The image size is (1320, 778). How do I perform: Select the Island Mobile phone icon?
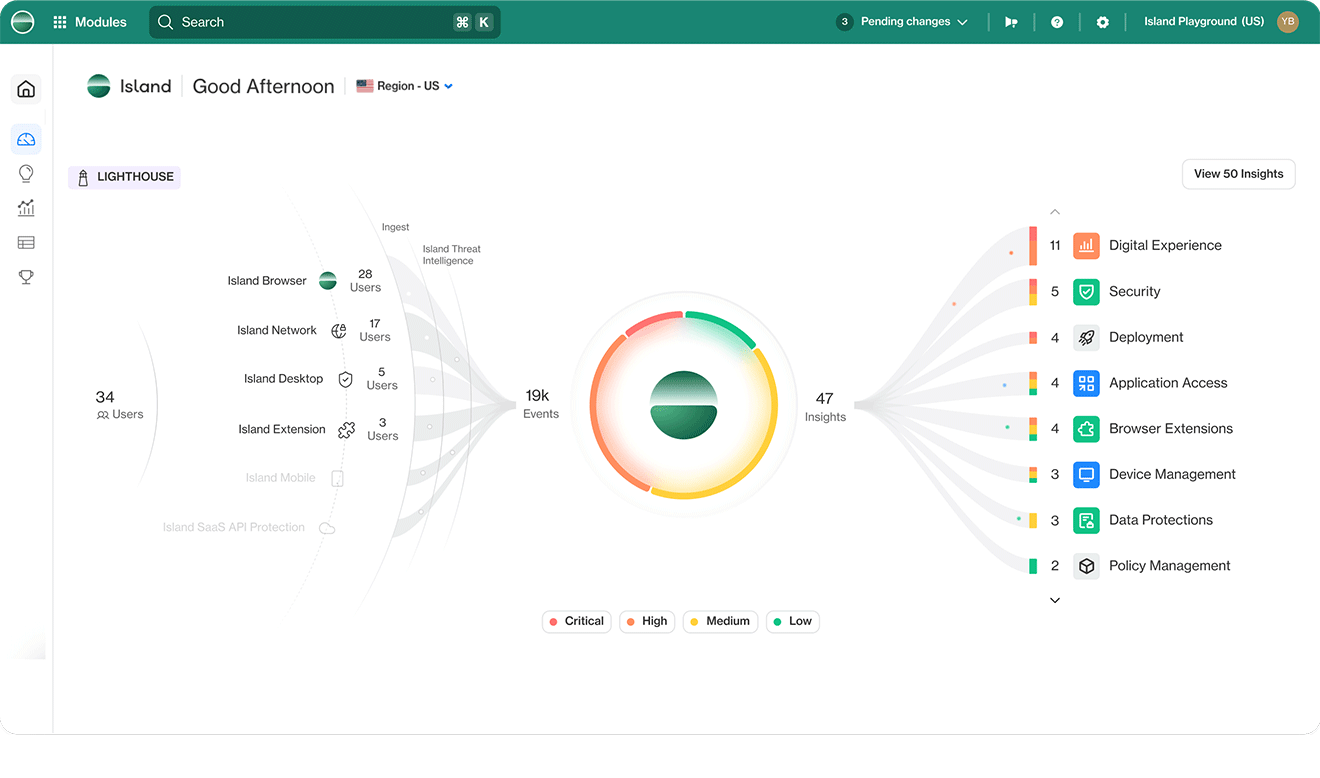coord(337,478)
